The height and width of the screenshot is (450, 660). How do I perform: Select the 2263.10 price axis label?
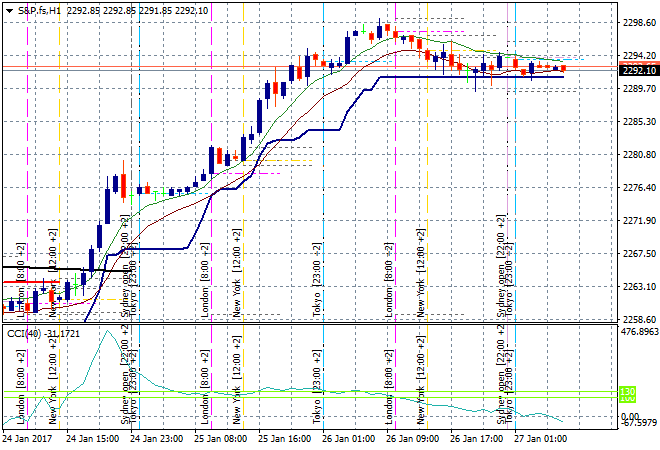[639, 287]
